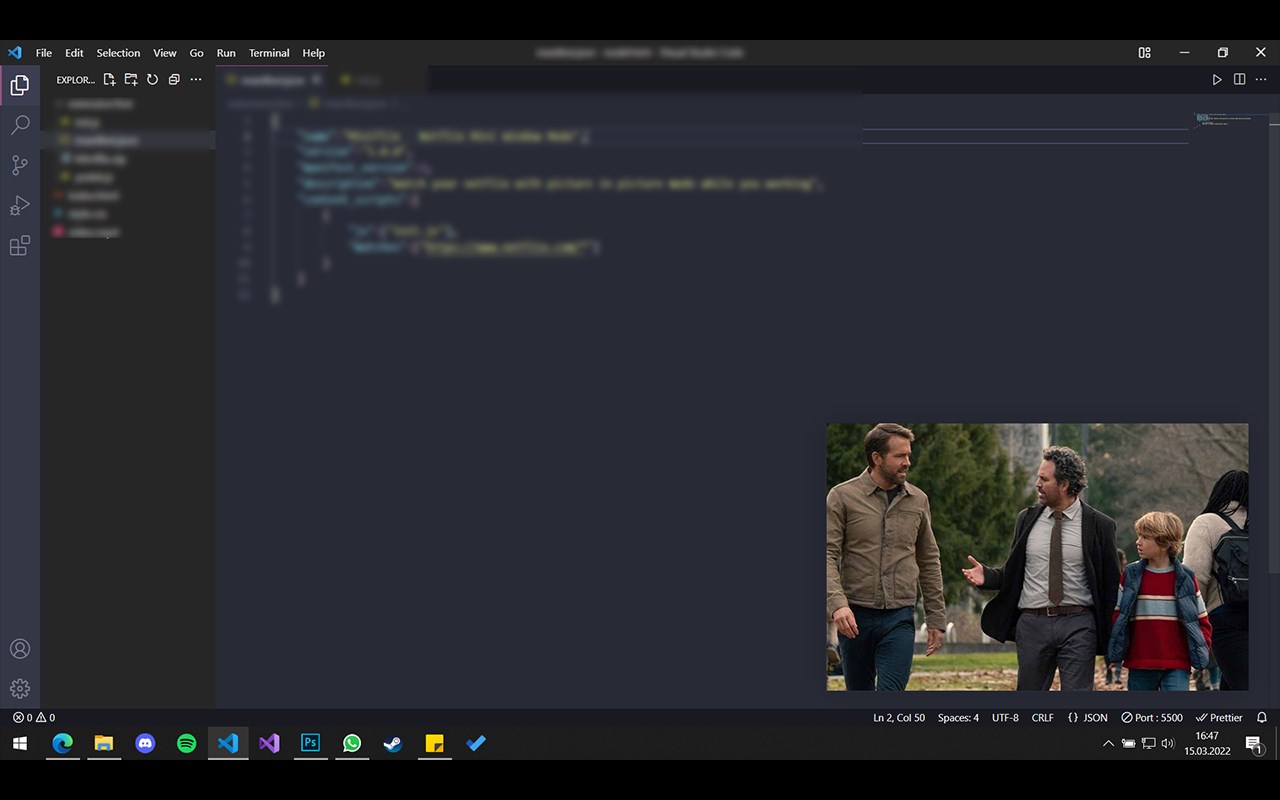1280x800 pixels.
Task: Click the Port : 5500 live server status
Action: click(x=1152, y=718)
